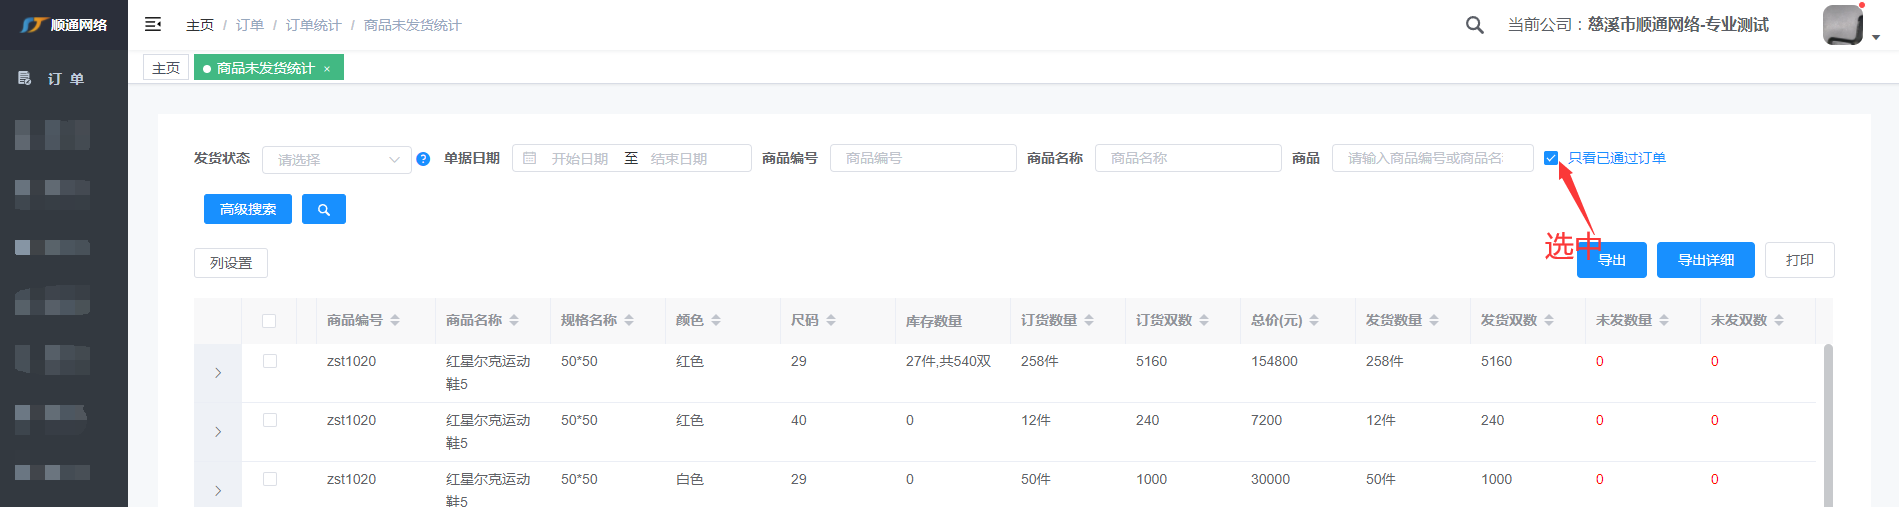Click the sidebar collapse hamburger icon
The image size is (1899, 507).
[153, 24]
